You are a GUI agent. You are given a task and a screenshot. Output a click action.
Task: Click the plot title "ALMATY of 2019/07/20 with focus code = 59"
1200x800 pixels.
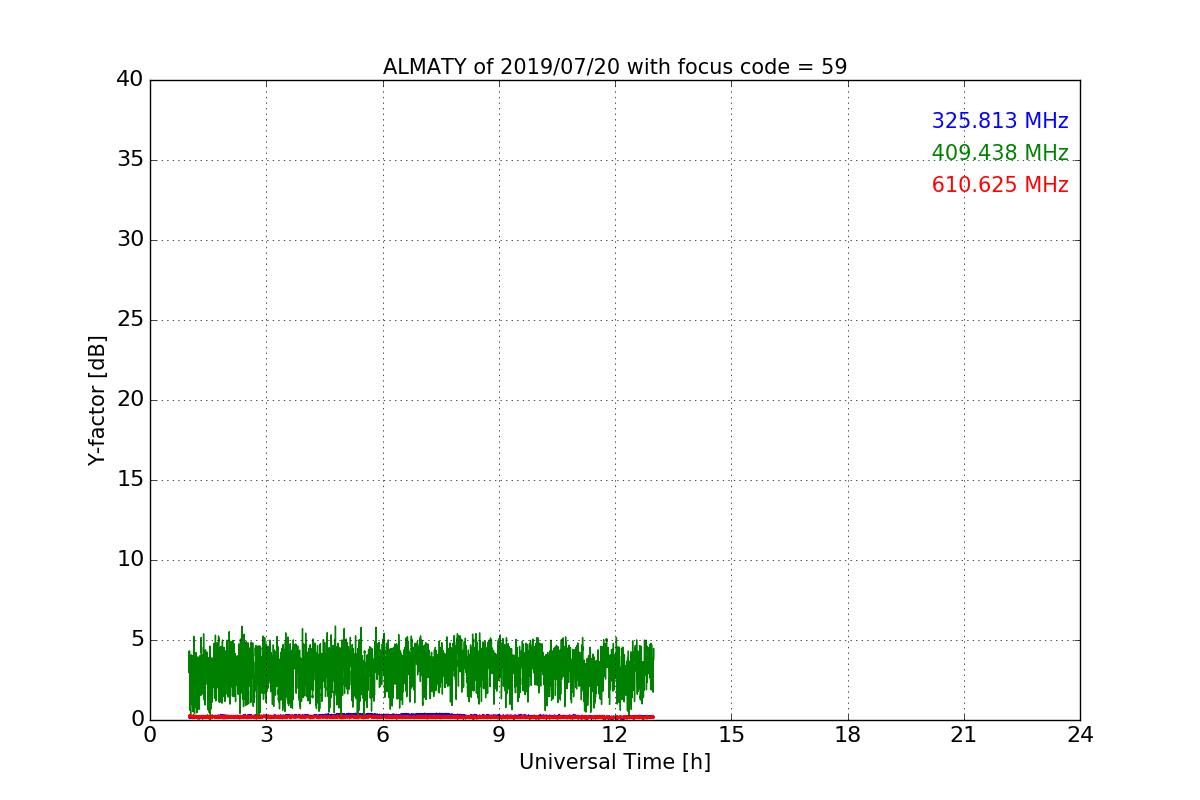(615, 67)
